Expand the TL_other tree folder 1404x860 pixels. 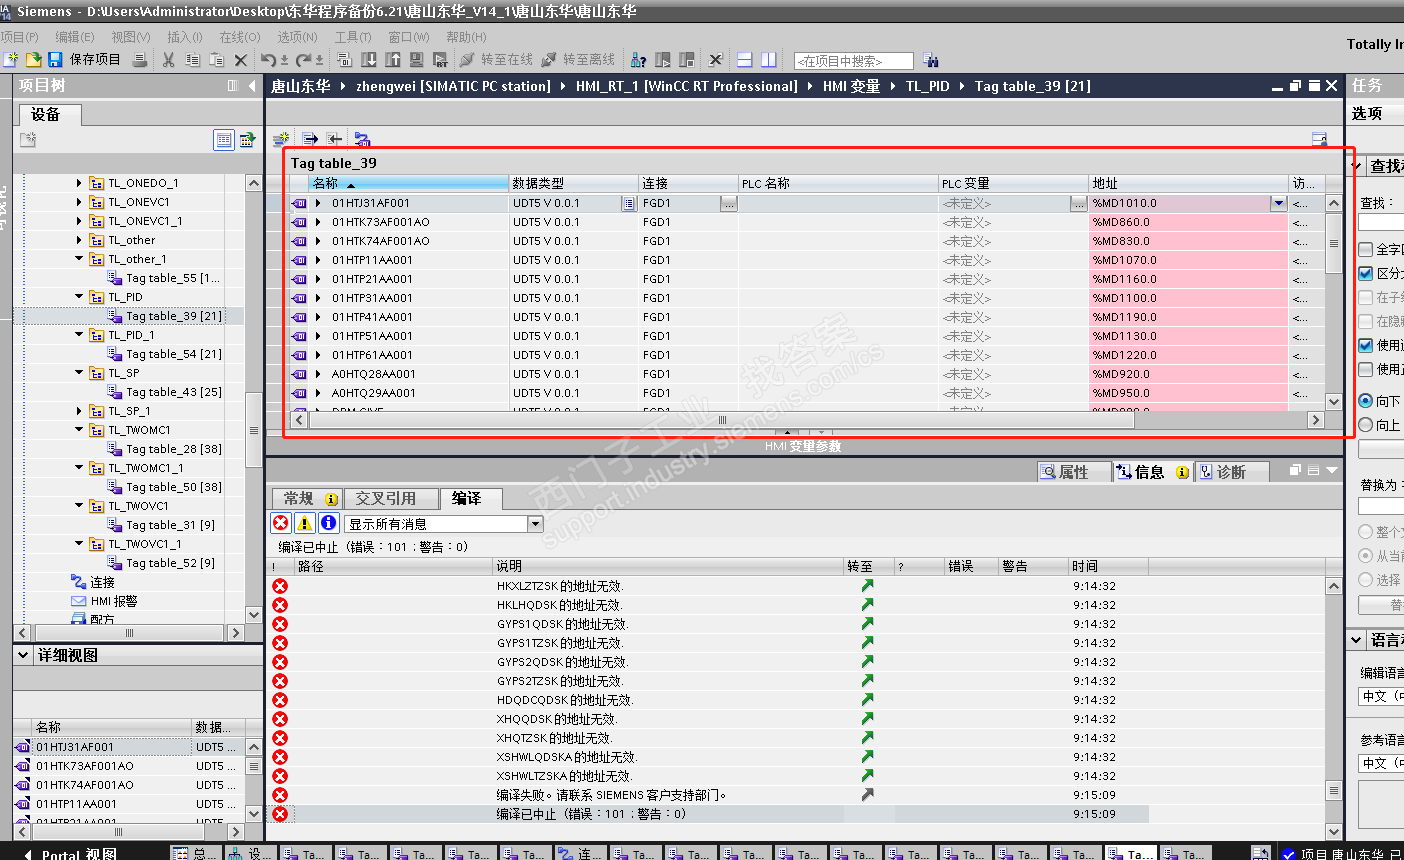point(79,240)
